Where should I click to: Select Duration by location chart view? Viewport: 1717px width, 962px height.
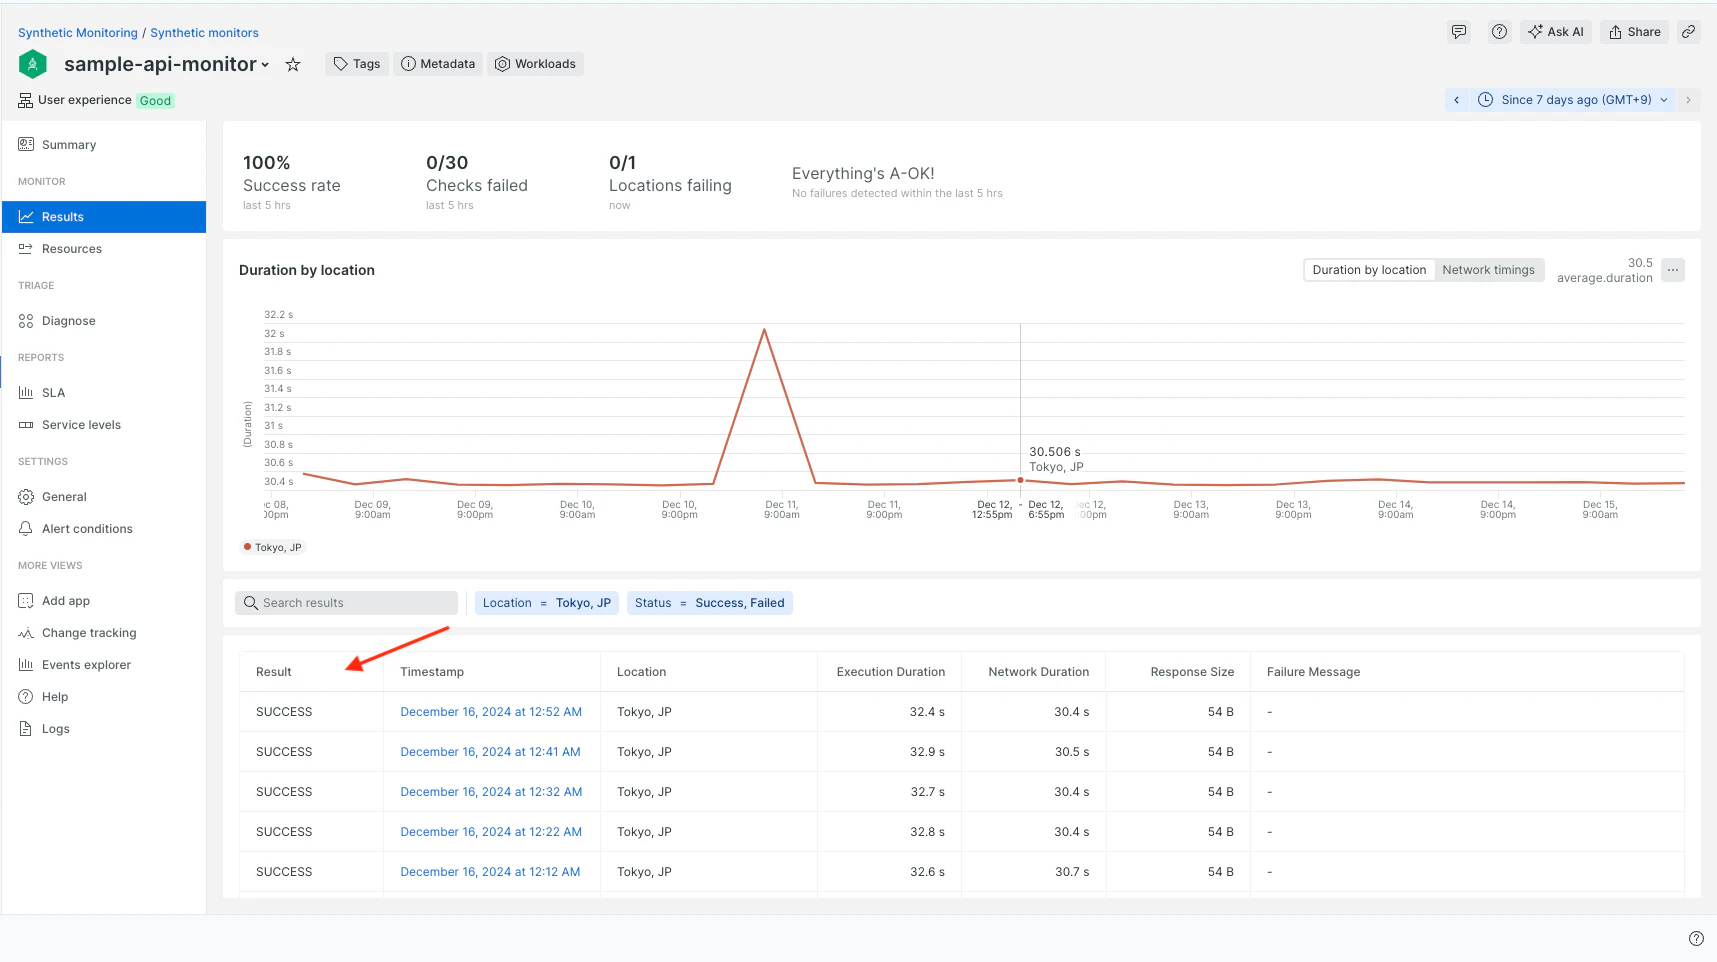click(1369, 270)
